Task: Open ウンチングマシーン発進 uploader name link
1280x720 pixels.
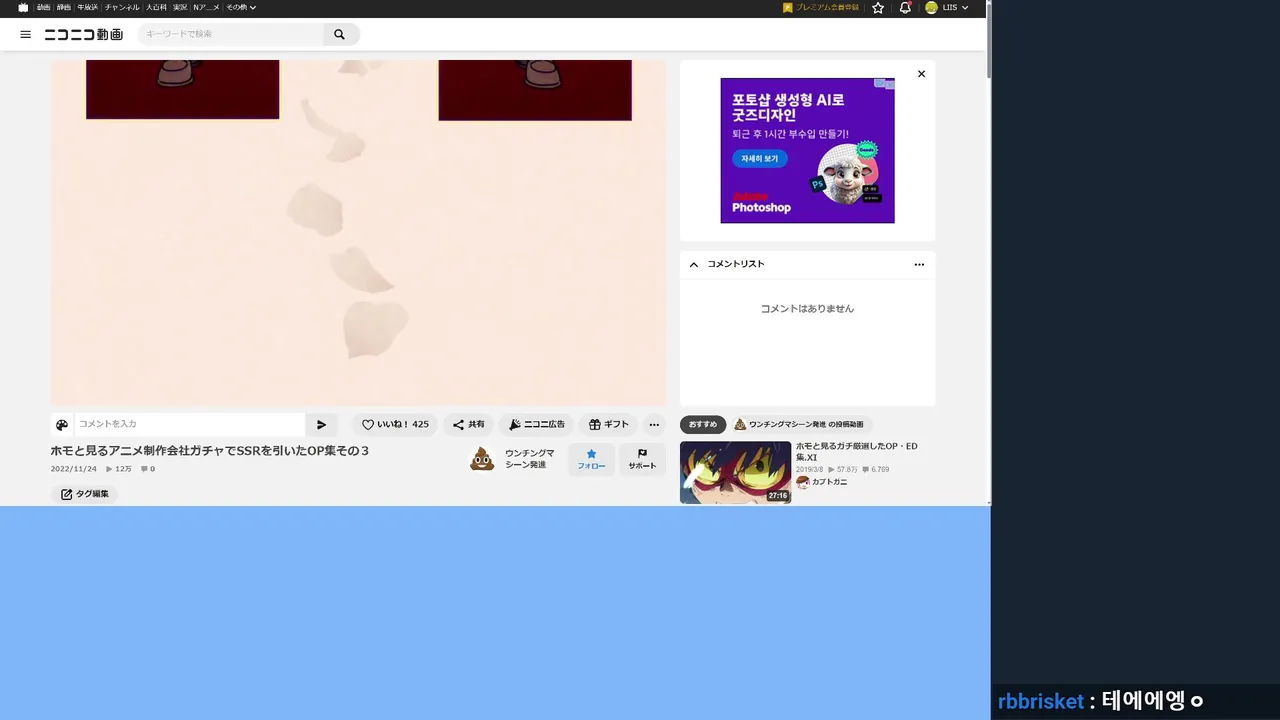Action: pos(529,459)
